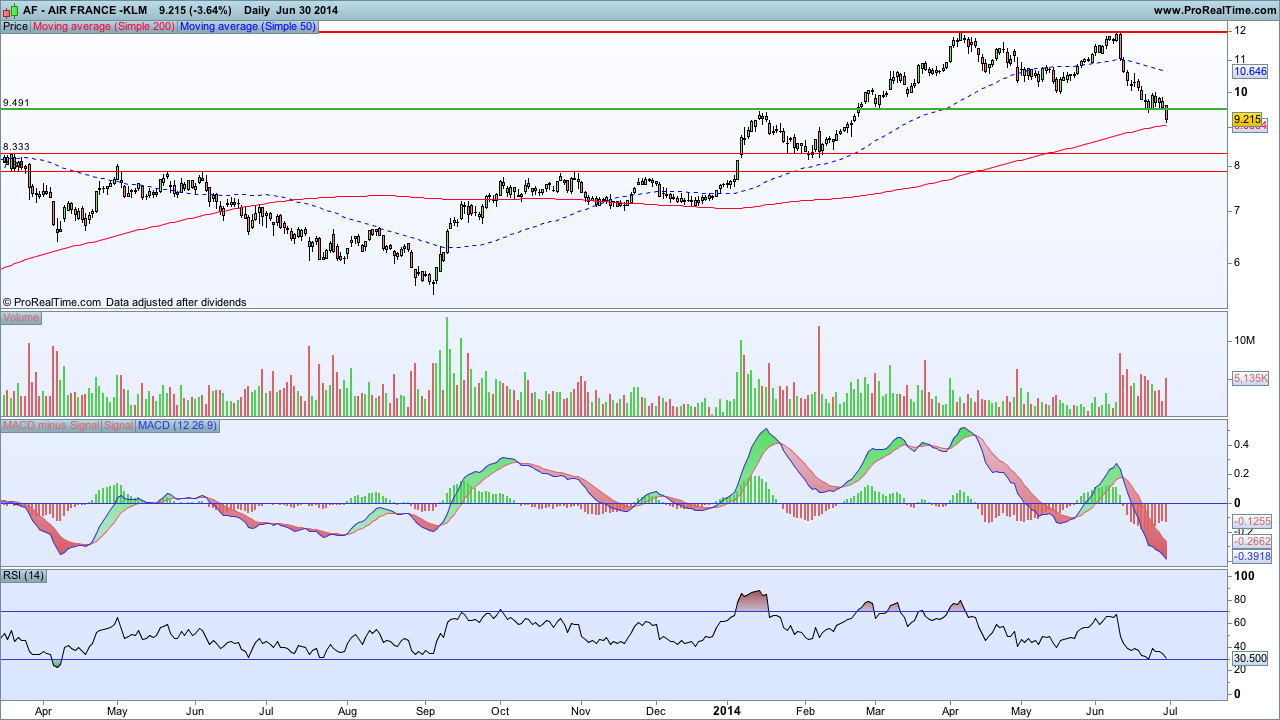Click the MACD minus Signal label
The width and height of the screenshot is (1280, 720).
coord(51,426)
